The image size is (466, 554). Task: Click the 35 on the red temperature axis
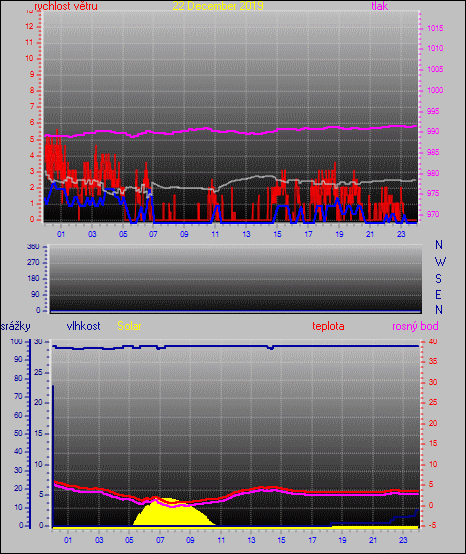(x=433, y=361)
